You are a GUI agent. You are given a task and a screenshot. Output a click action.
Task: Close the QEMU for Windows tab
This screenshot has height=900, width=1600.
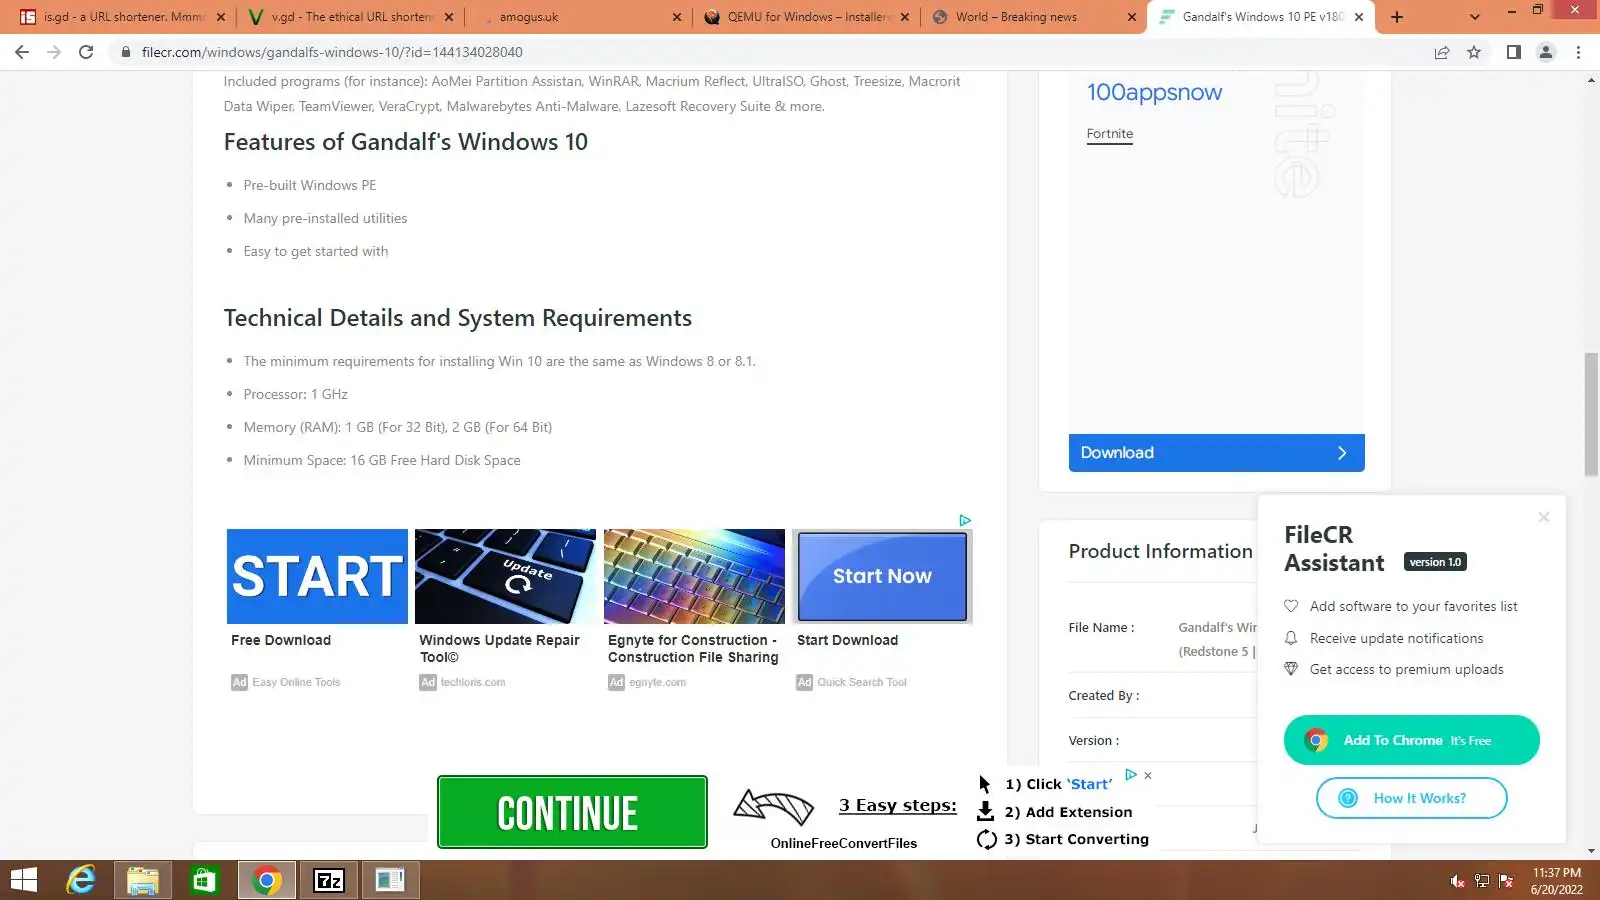pyautogui.click(x=905, y=17)
